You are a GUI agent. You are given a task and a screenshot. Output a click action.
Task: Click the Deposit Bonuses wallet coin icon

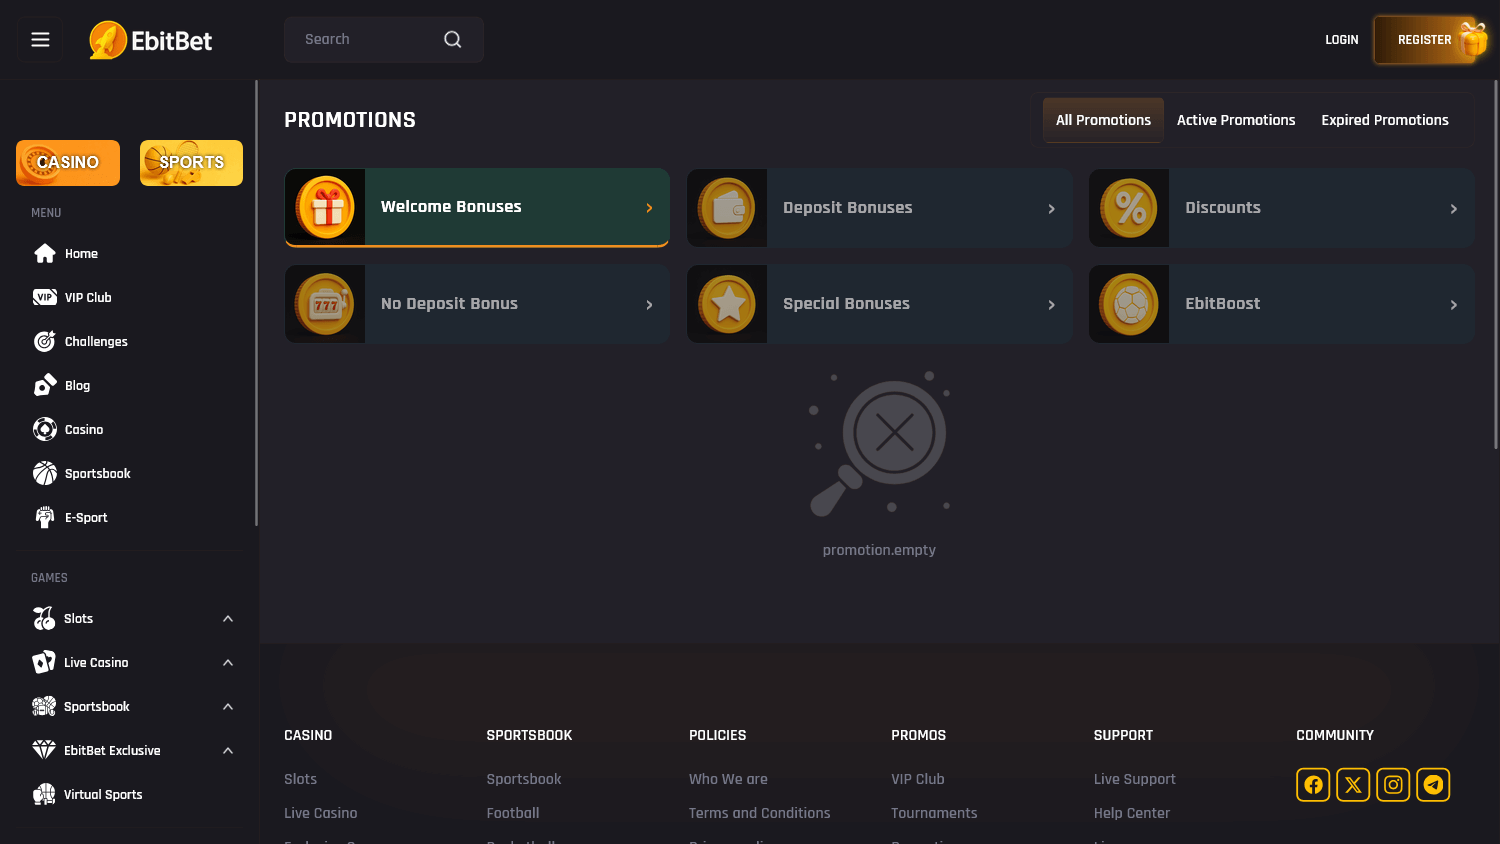(727, 208)
